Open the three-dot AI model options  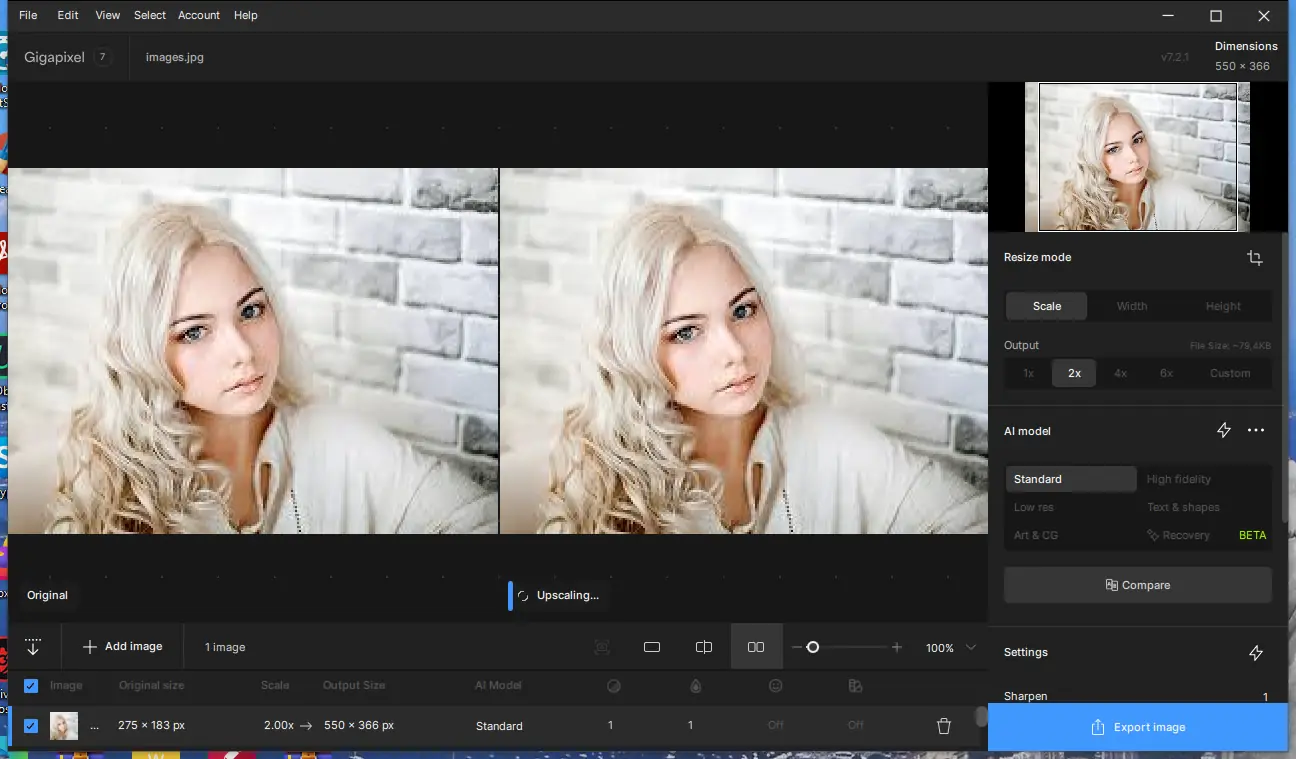1256,430
